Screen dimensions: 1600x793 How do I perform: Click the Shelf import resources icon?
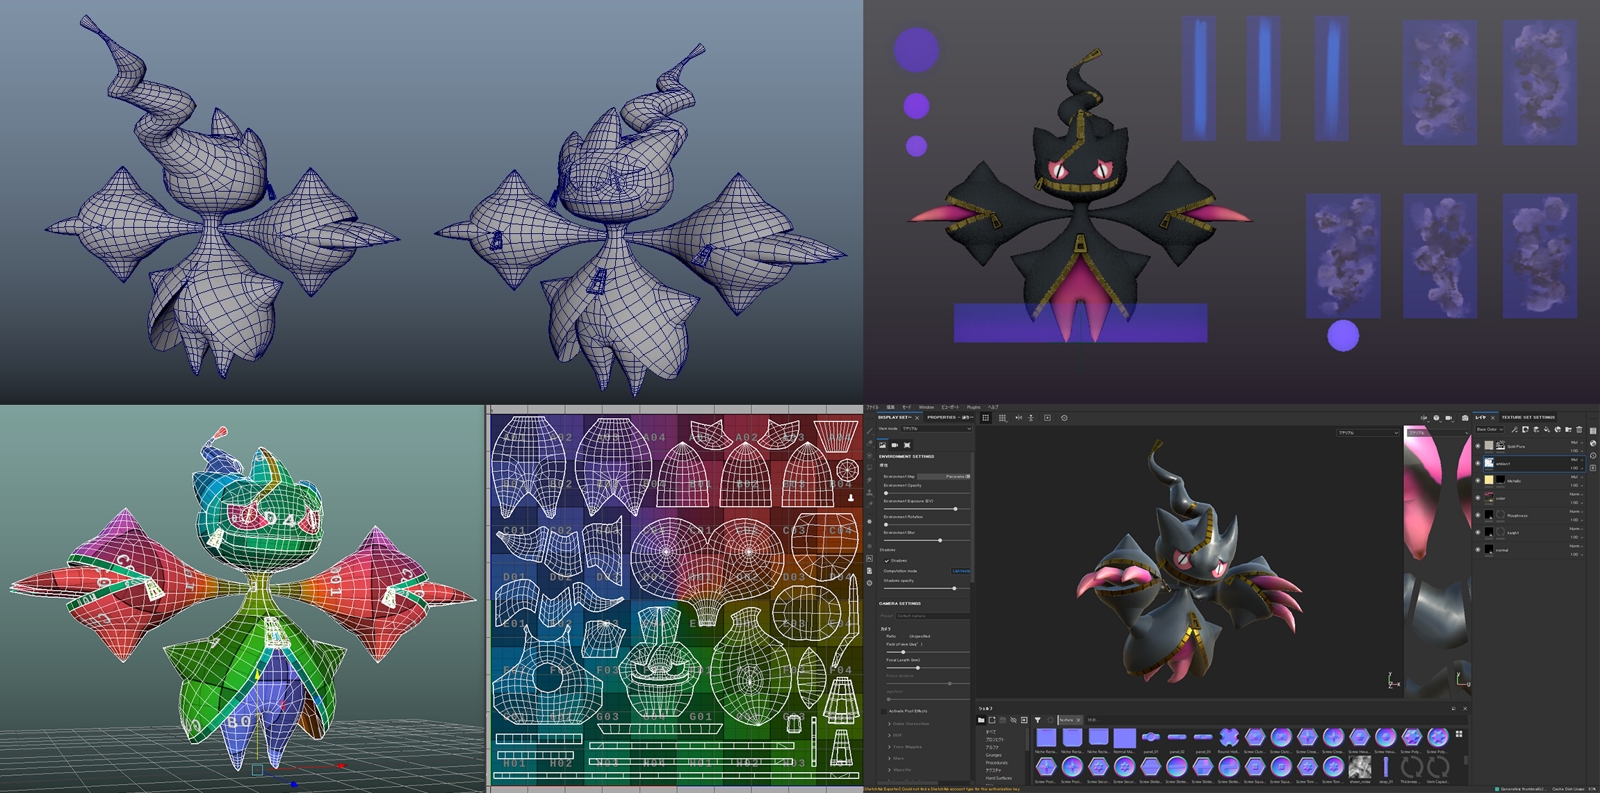point(1024,720)
